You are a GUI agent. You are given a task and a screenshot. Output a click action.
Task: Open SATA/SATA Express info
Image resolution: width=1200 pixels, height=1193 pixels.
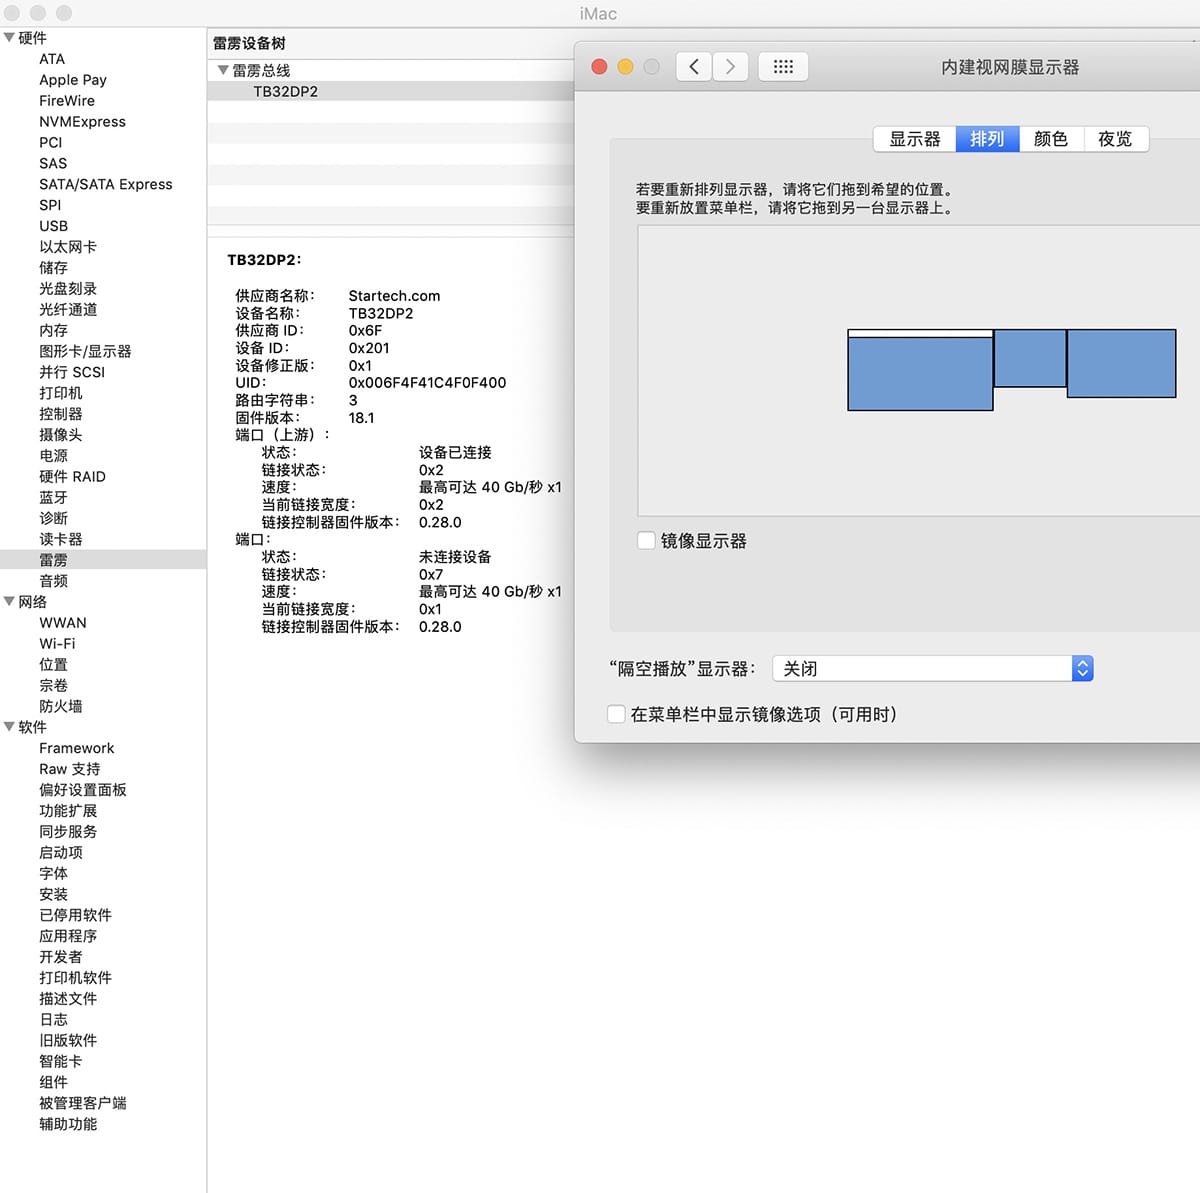106,185
